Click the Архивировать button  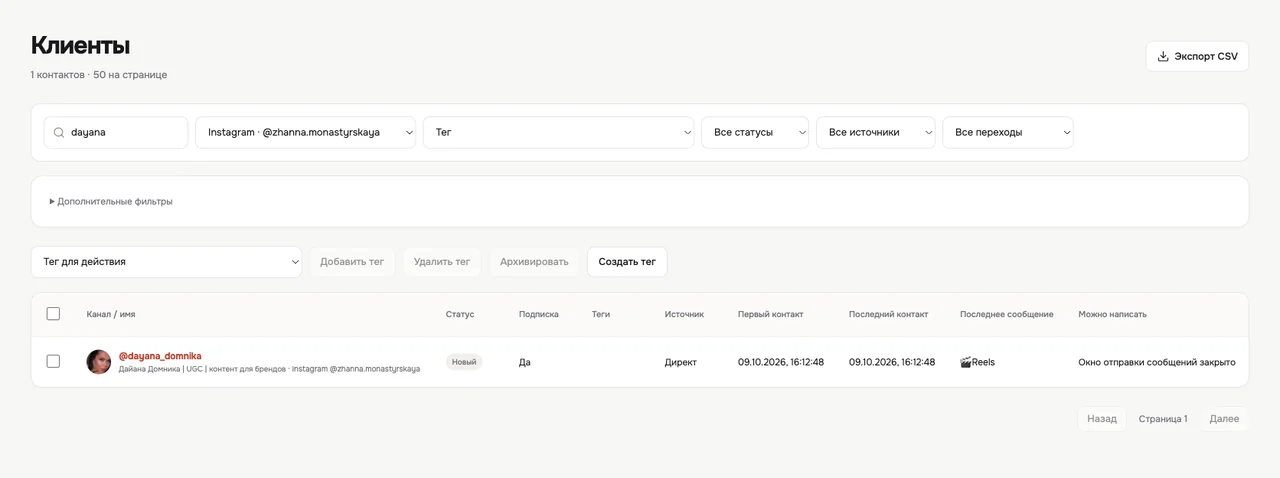534,262
